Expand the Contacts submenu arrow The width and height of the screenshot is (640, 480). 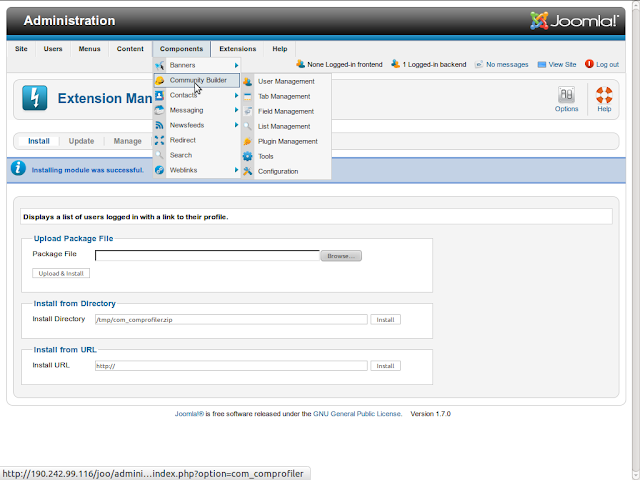(x=236, y=96)
